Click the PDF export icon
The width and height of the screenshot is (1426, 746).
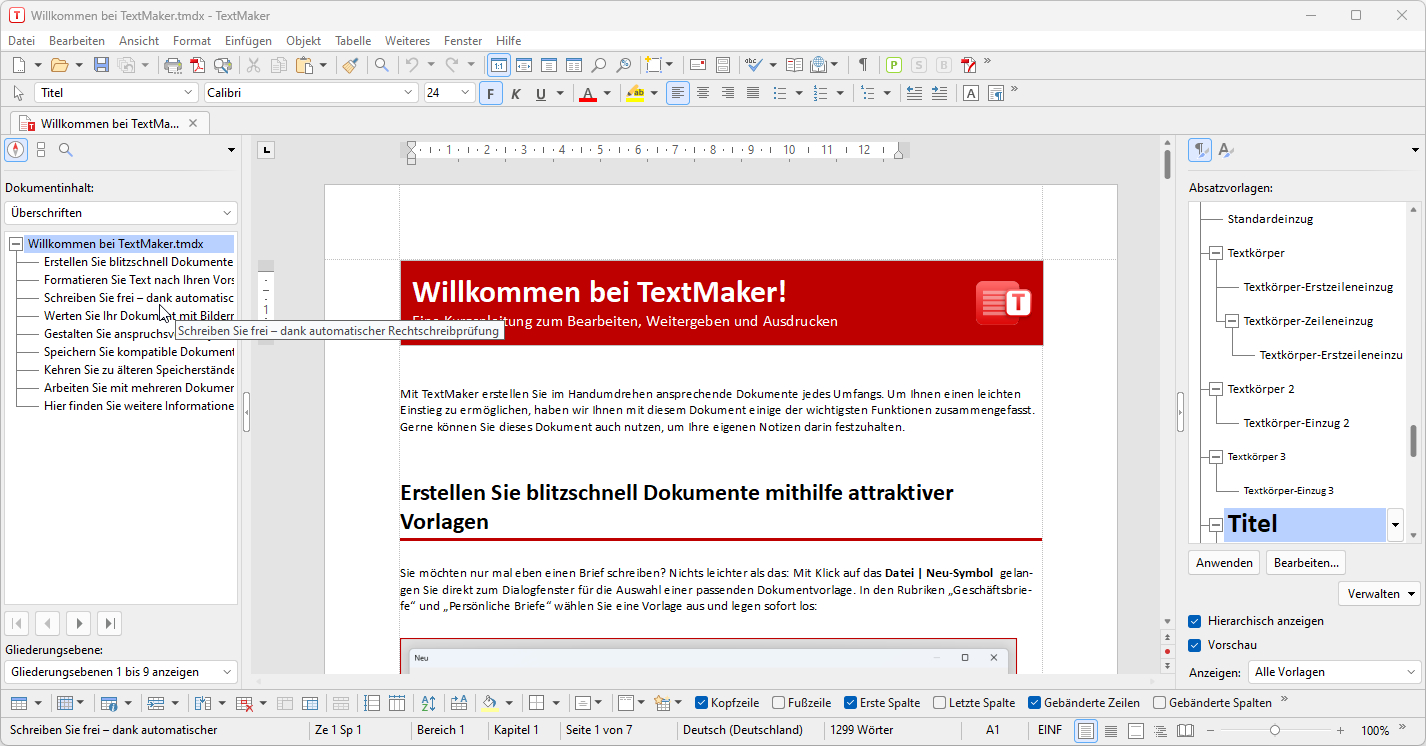pos(198,65)
